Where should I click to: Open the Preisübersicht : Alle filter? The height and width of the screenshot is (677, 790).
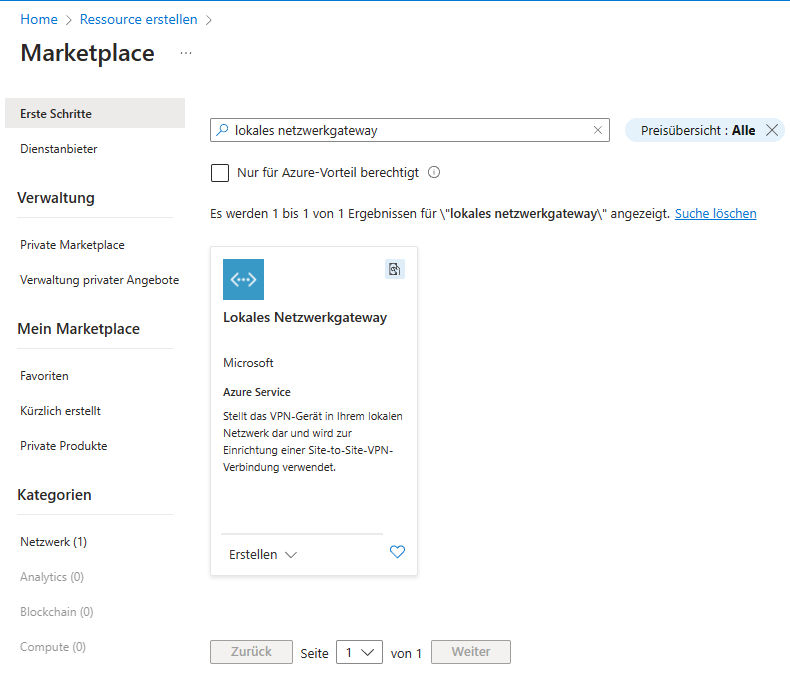pyautogui.click(x=698, y=130)
